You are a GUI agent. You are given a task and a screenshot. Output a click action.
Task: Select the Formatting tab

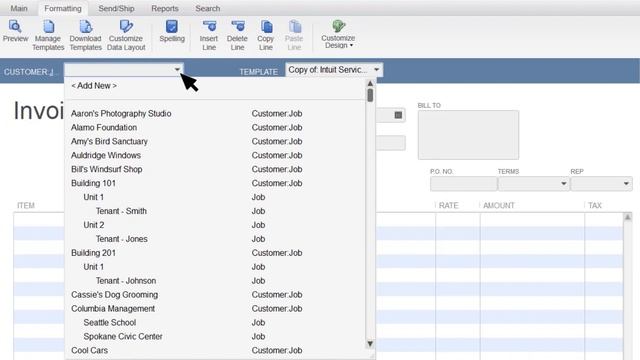pyautogui.click(x=63, y=8)
